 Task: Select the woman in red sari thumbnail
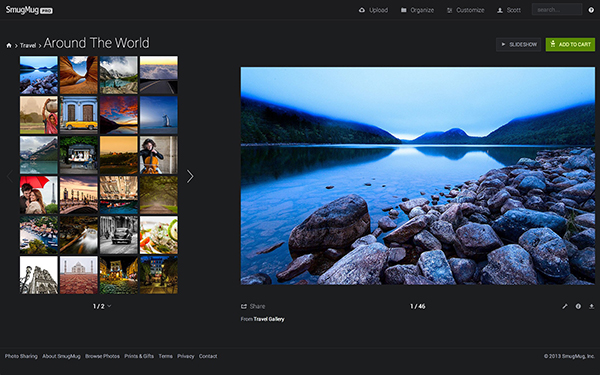click(39, 115)
